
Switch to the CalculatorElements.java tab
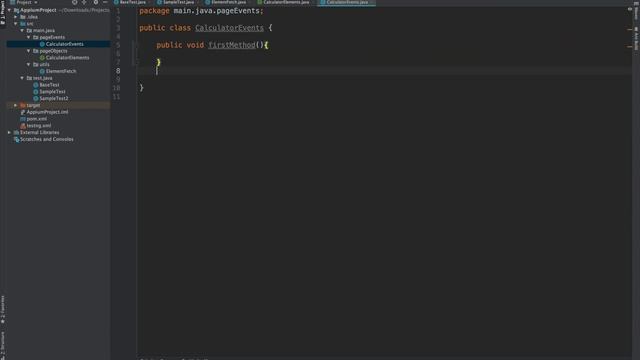(283, 2)
